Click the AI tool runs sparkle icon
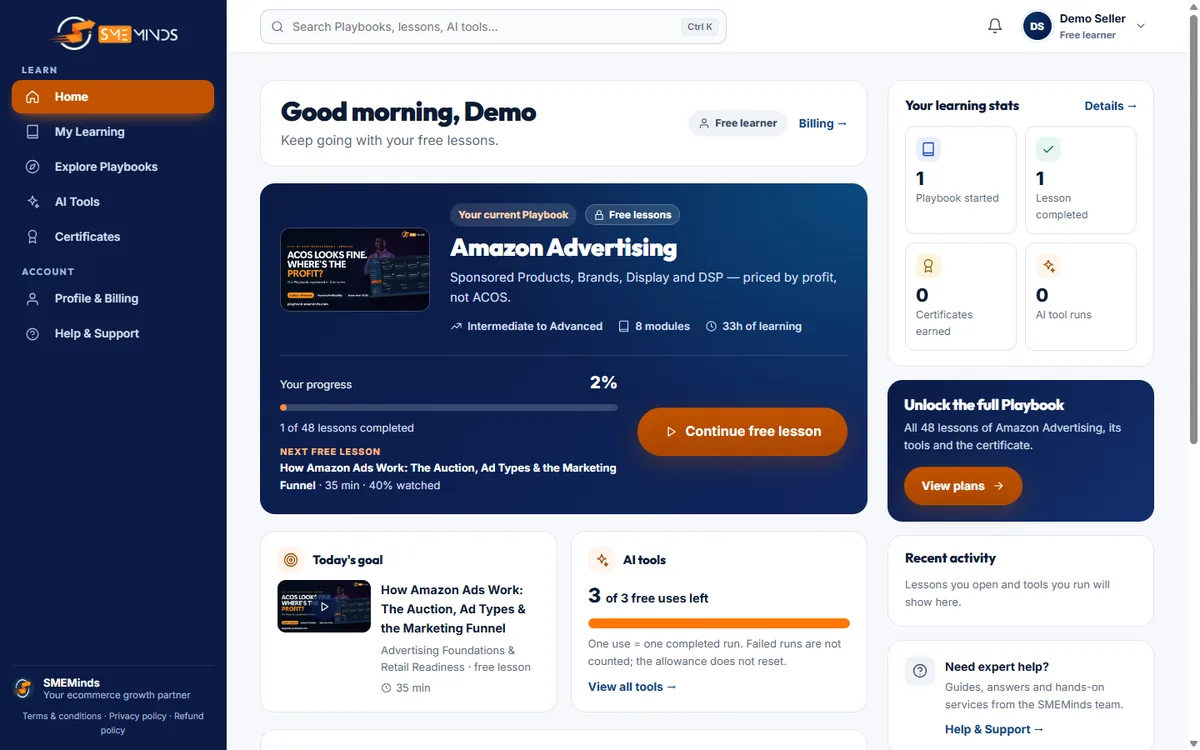 click(1048, 266)
